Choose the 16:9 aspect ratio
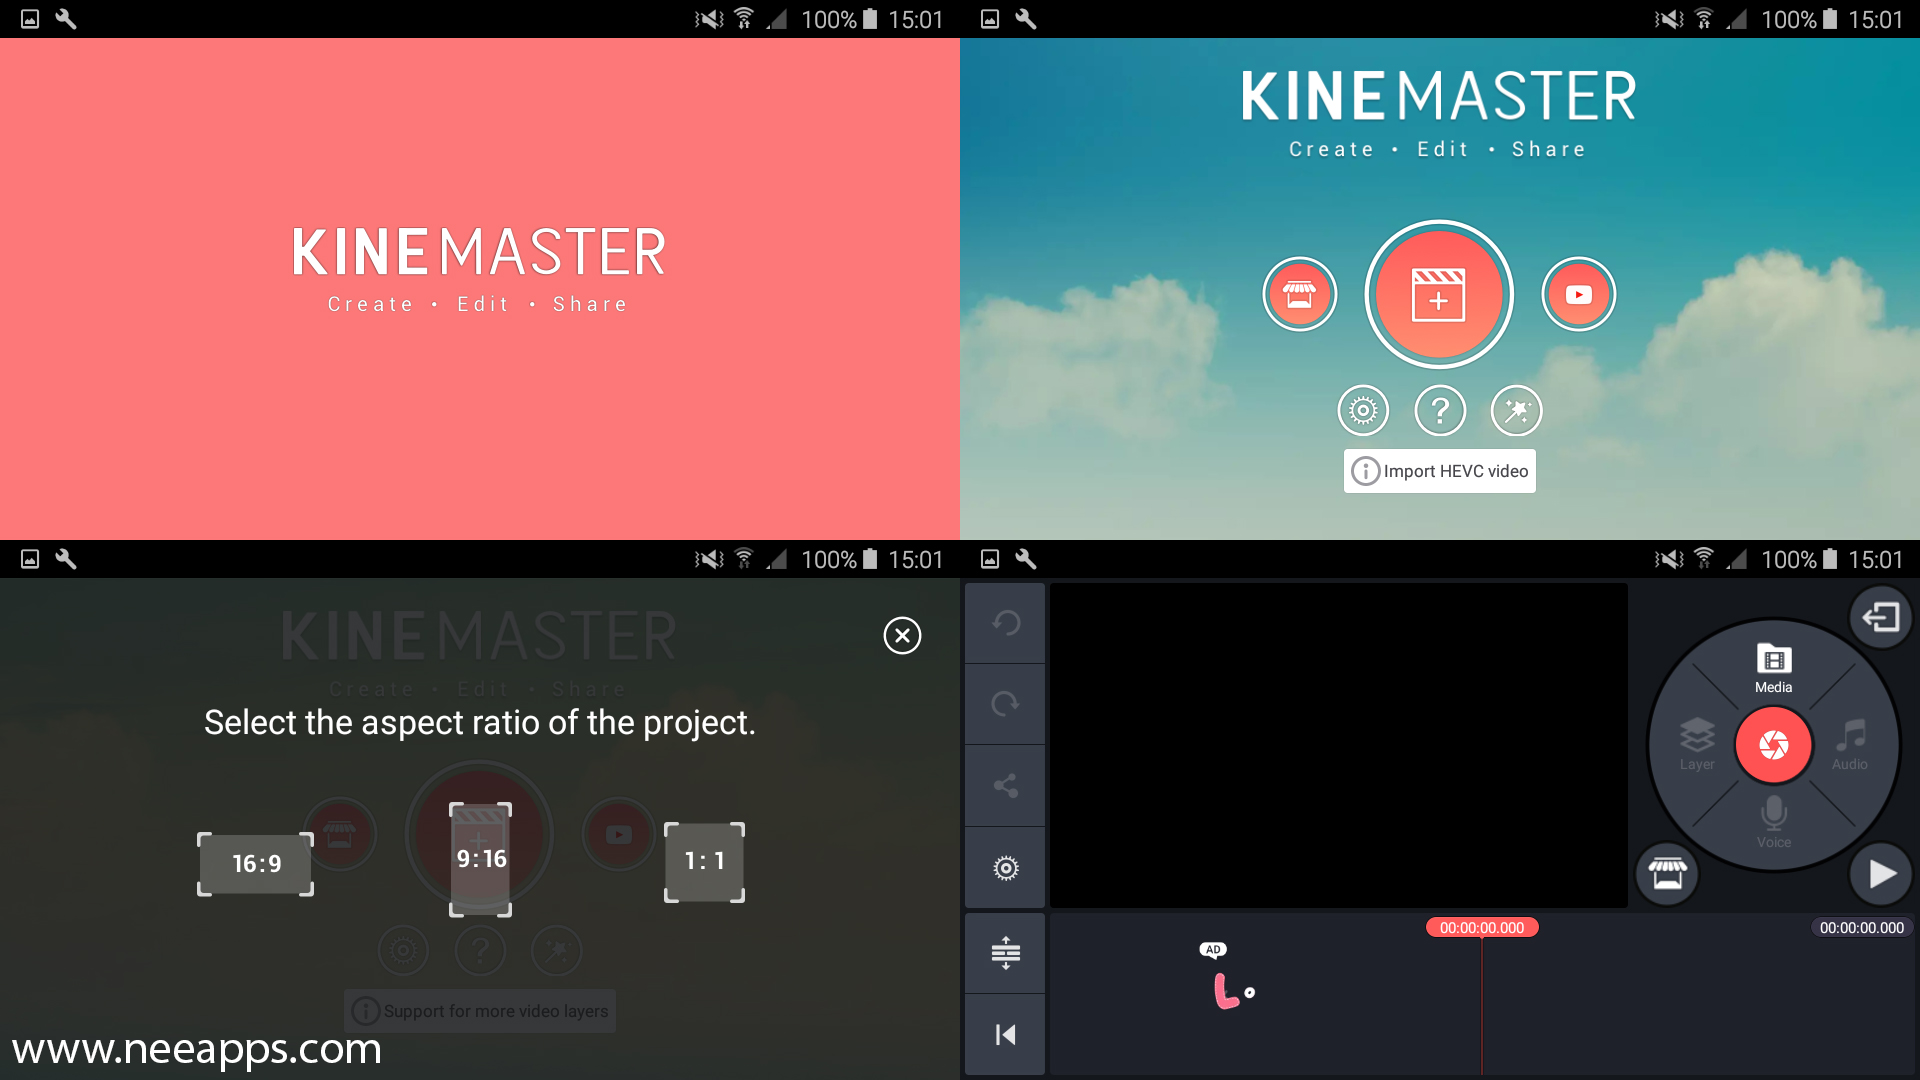Image resolution: width=1920 pixels, height=1080 pixels. [x=256, y=864]
